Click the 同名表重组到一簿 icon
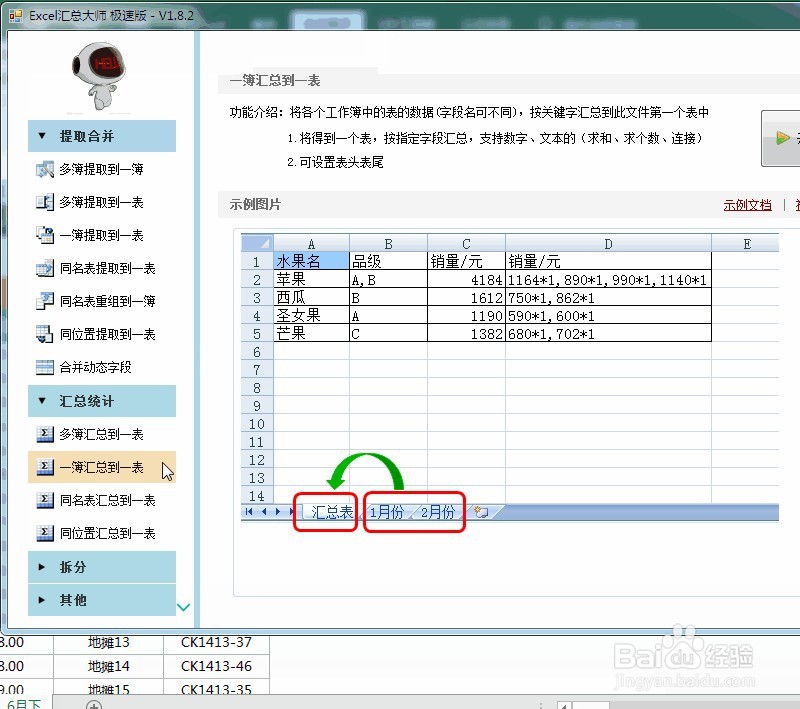 [x=45, y=301]
